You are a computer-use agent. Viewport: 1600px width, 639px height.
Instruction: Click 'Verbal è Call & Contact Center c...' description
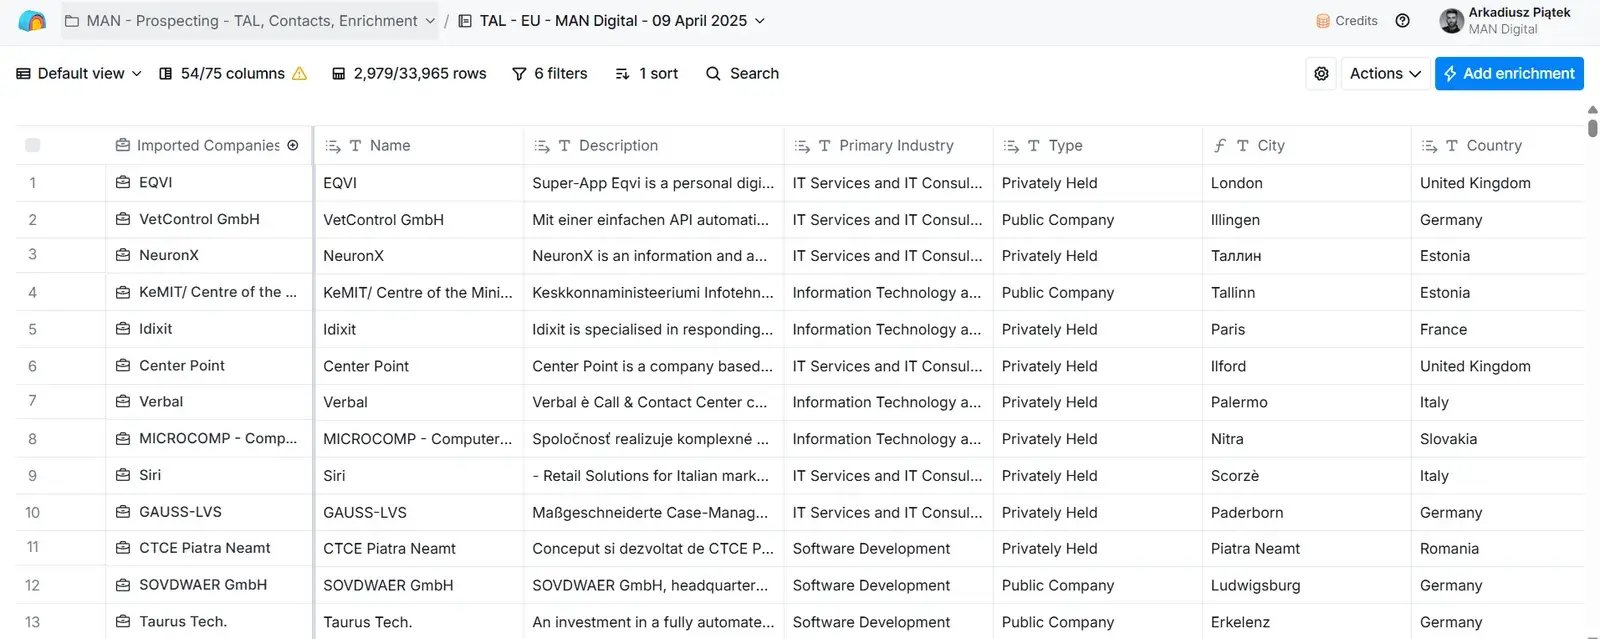click(x=653, y=402)
